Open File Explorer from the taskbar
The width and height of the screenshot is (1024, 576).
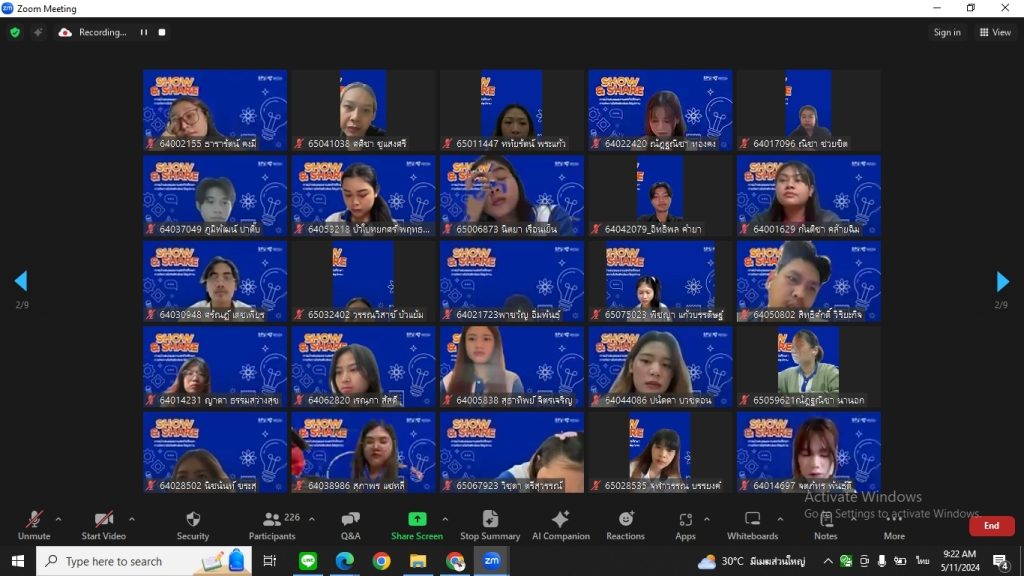tap(418, 561)
